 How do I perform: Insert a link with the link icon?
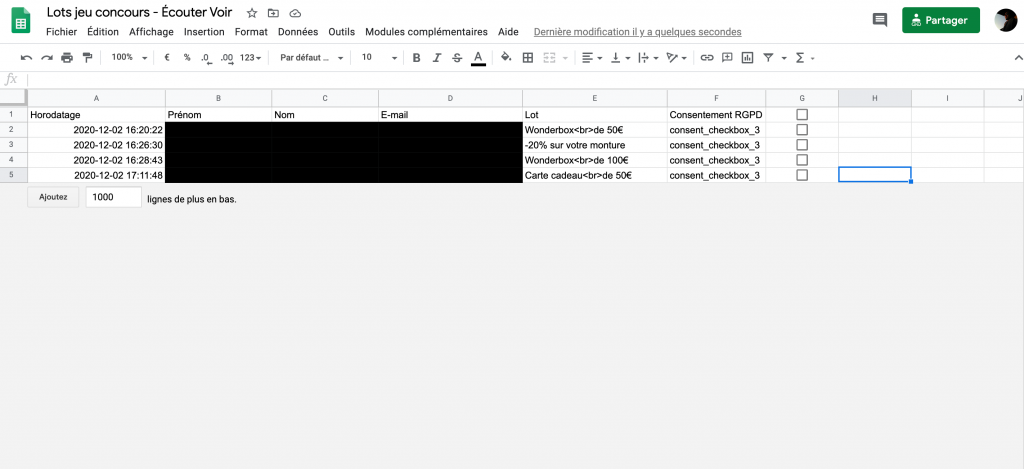point(707,58)
